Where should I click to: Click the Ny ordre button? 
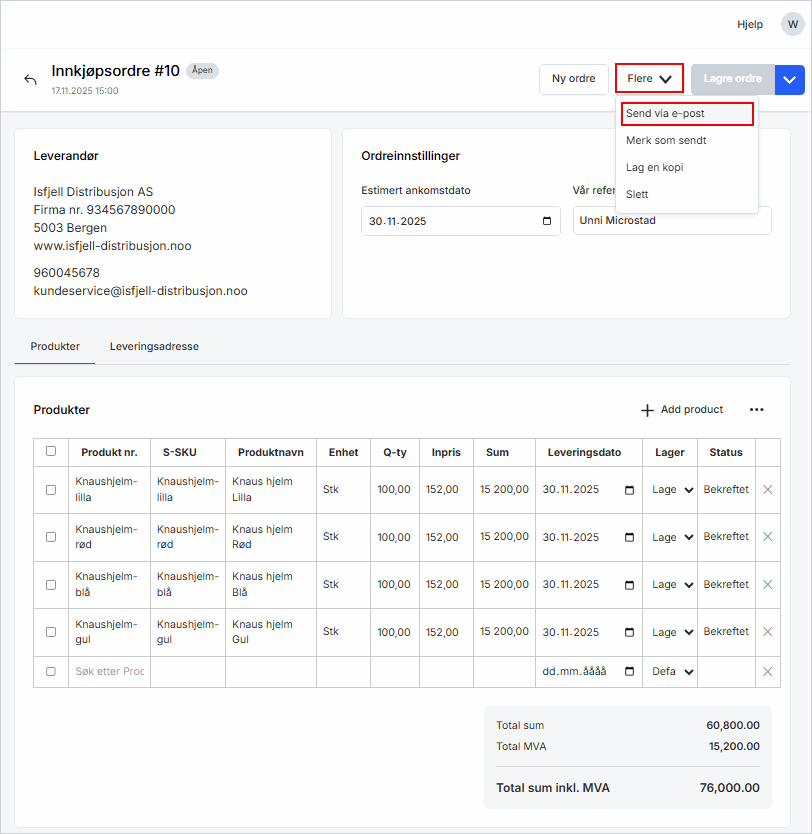click(573, 79)
